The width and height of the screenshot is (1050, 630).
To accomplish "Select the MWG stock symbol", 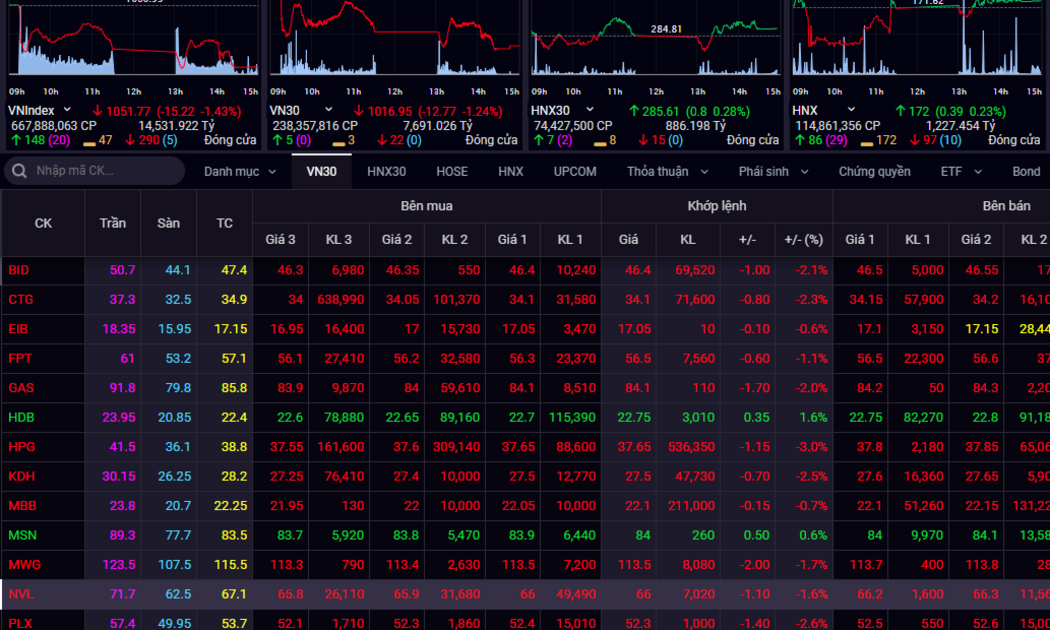I will click(24, 565).
